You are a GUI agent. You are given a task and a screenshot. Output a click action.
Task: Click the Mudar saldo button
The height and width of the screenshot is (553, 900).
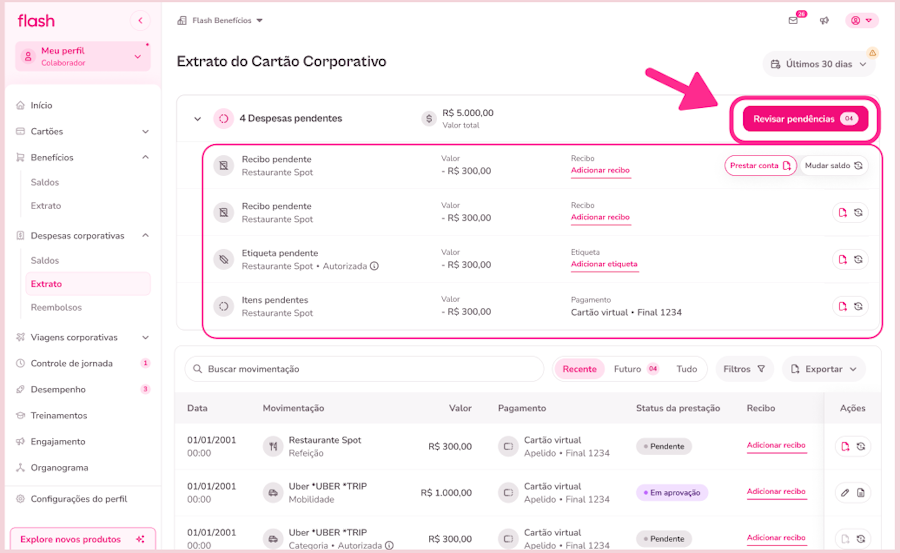pos(833,165)
